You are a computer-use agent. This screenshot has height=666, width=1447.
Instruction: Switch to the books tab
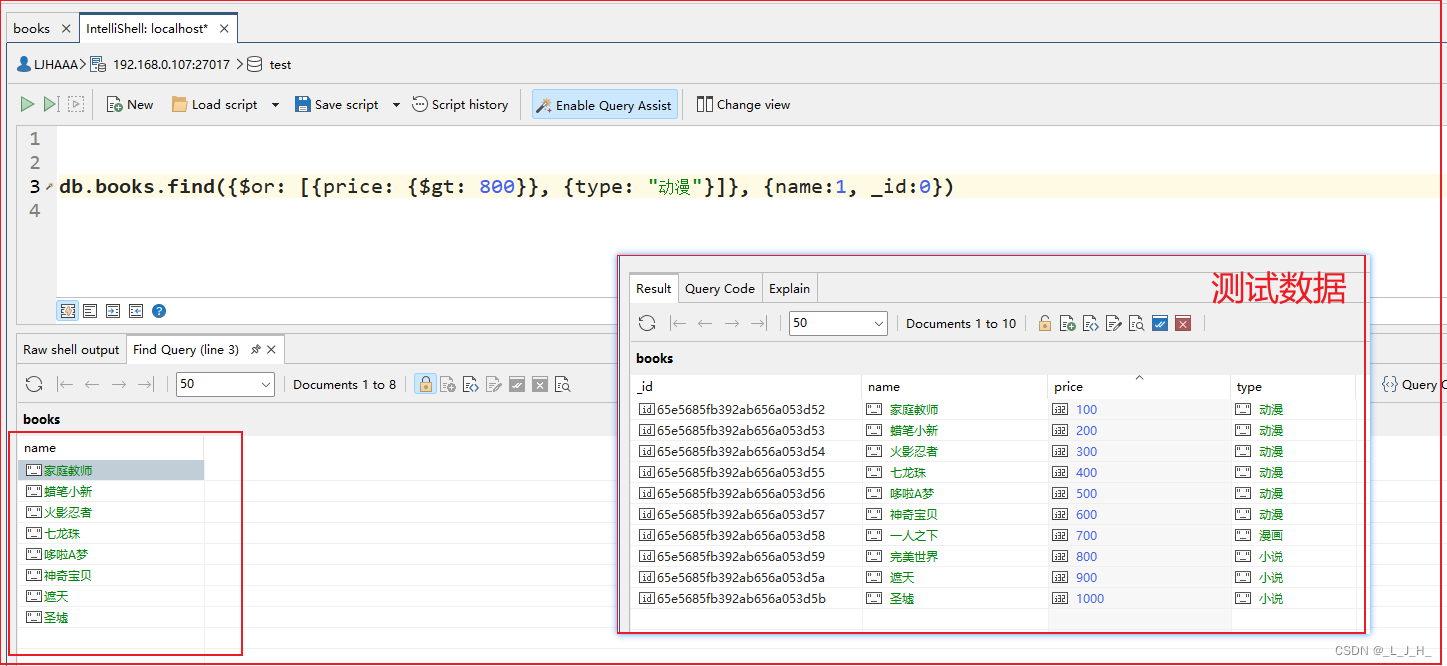point(31,28)
